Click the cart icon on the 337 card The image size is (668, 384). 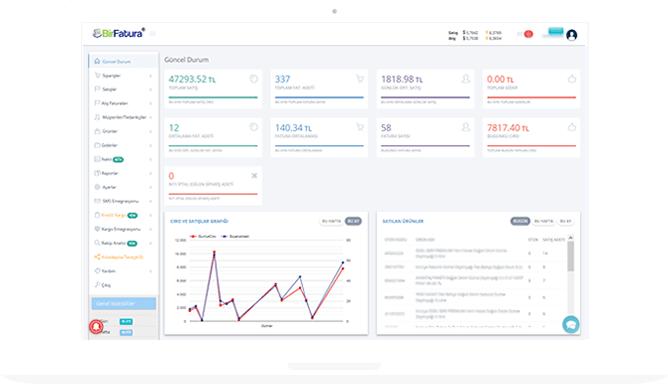pos(360,79)
